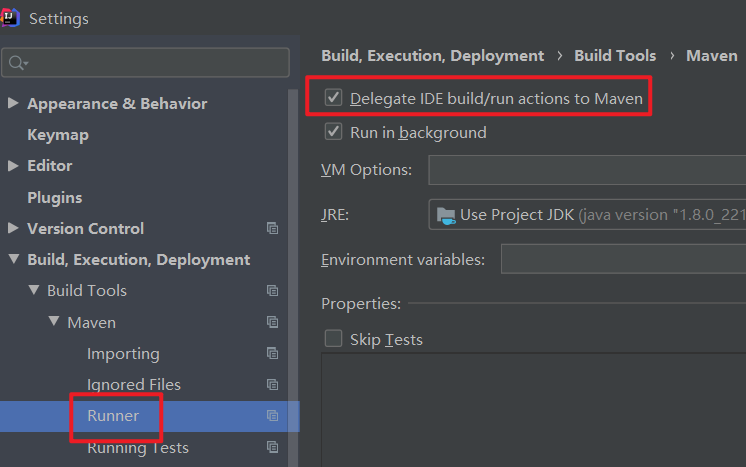This screenshot has height=467, width=746.
Task: Click the project-level icon beside Importing
Action: [x=272, y=353]
